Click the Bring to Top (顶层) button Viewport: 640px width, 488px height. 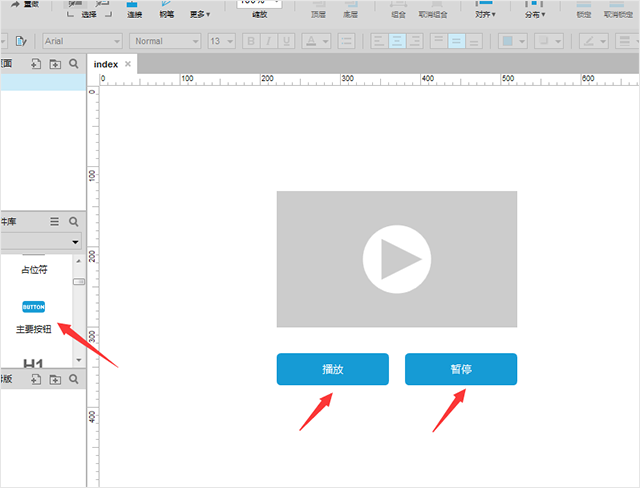coord(318,10)
